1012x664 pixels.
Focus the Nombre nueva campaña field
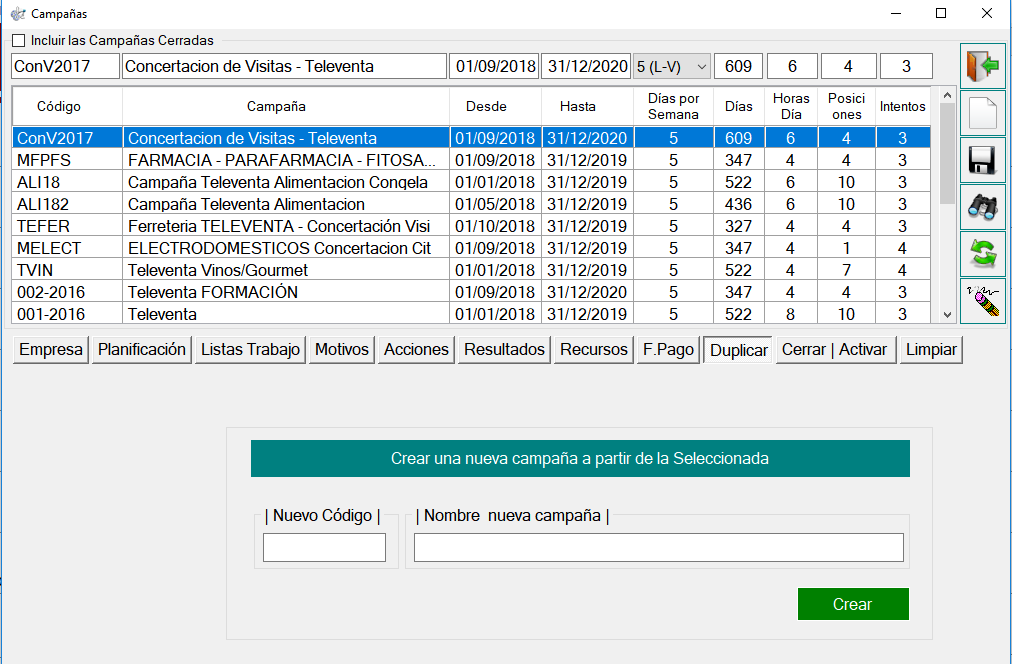point(659,547)
